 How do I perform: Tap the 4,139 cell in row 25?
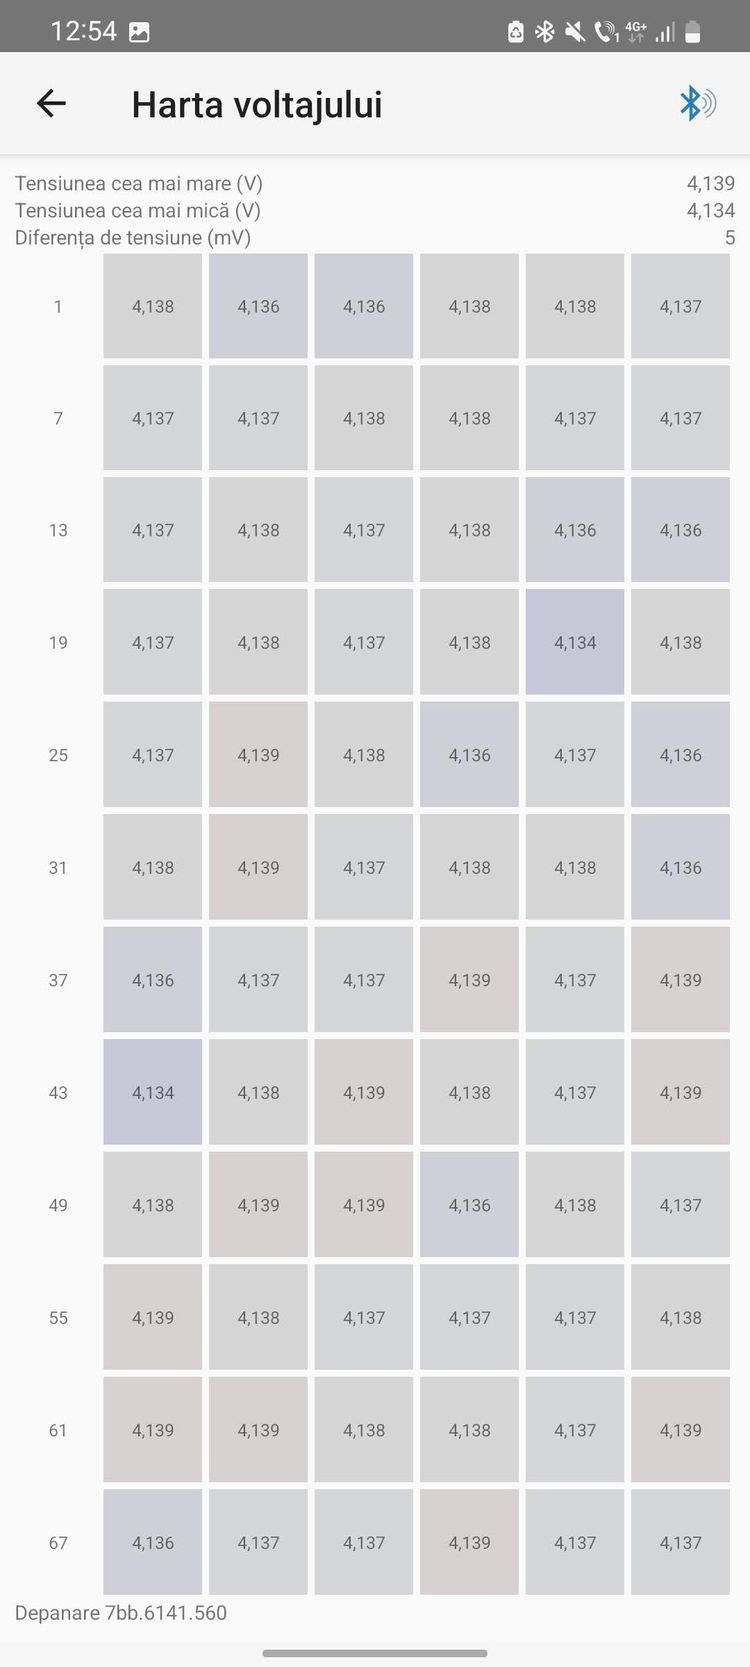tap(258, 755)
